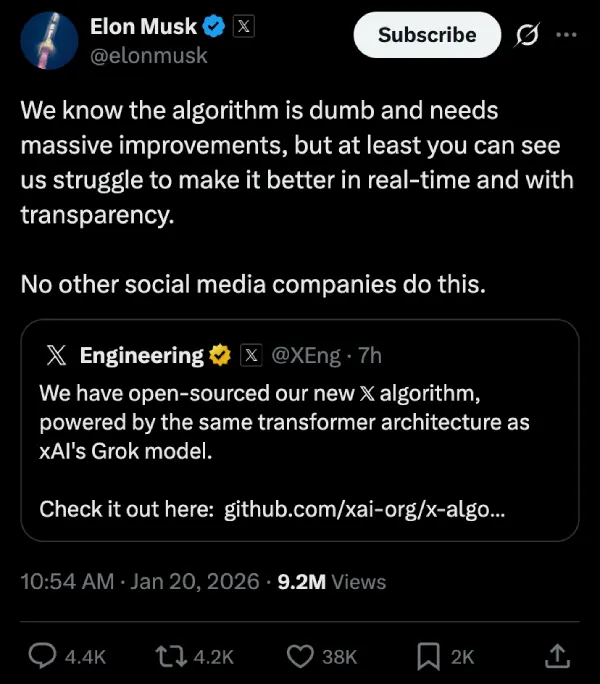The height and width of the screenshot is (684, 600).
Task: Like the post with heart icon
Action: pos(301,655)
